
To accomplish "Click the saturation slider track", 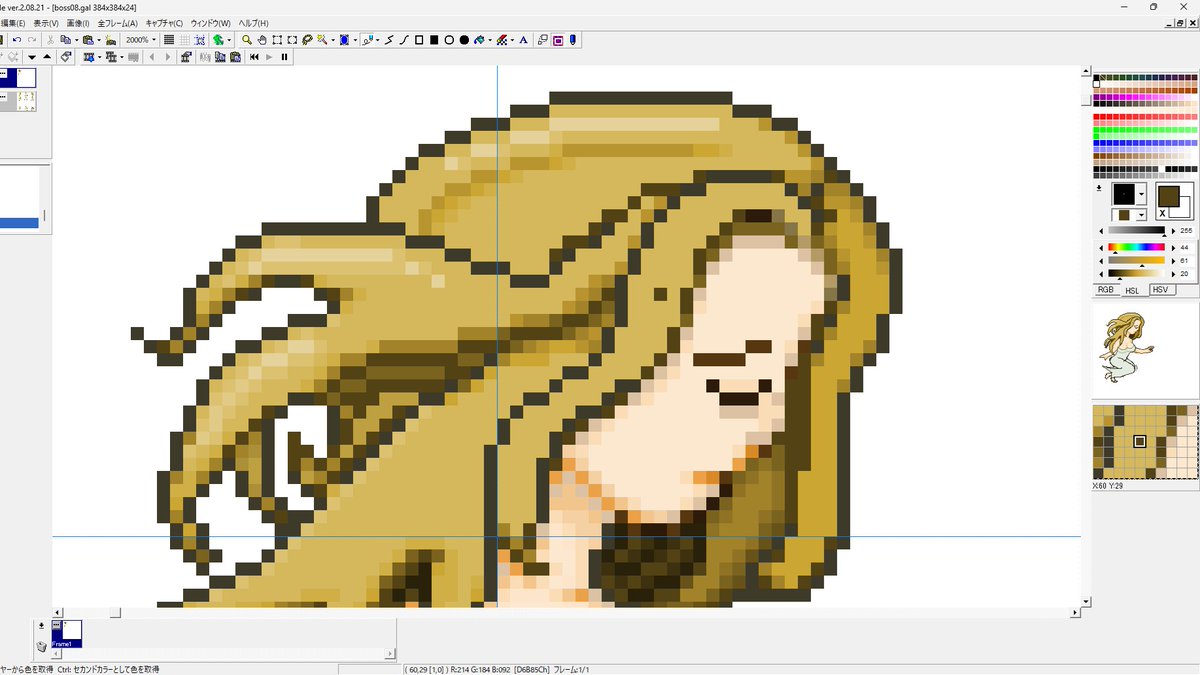I will (1137, 260).
